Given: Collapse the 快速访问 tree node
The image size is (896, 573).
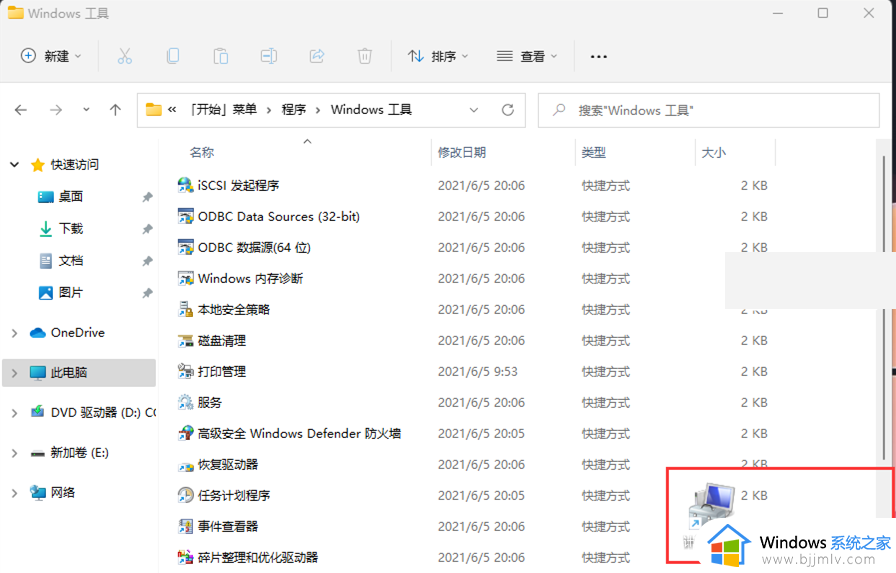Looking at the screenshot, I should coord(15,165).
